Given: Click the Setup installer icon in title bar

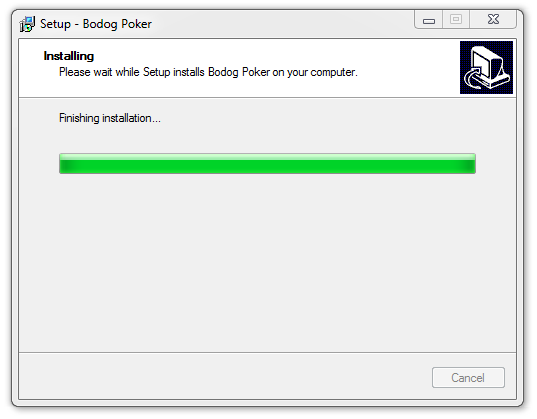Looking at the screenshot, I should point(27,24).
